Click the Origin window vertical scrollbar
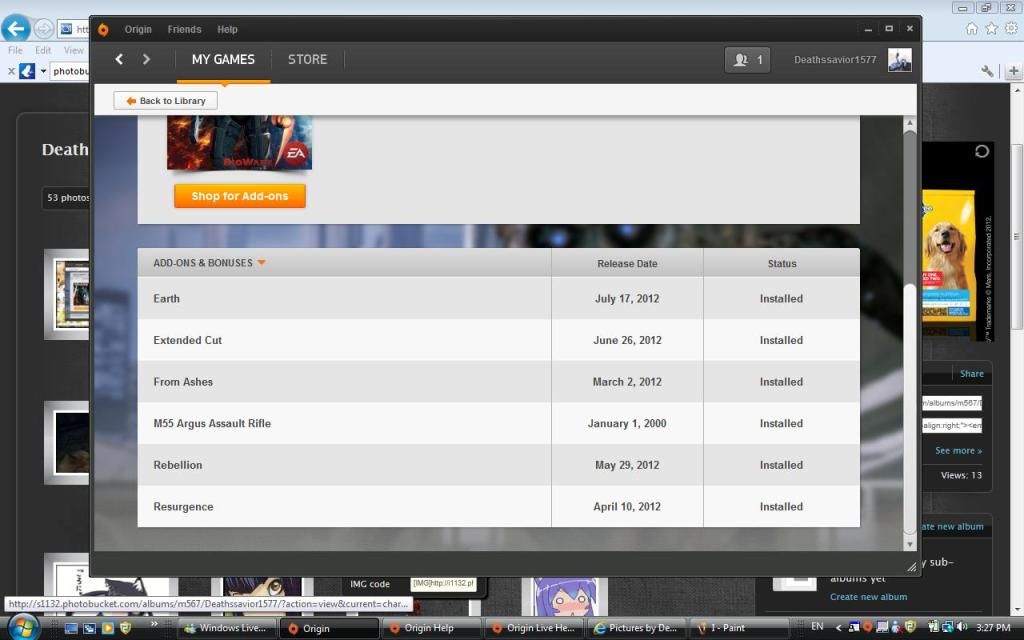This screenshot has width=1024, height=640. point(909,400)
